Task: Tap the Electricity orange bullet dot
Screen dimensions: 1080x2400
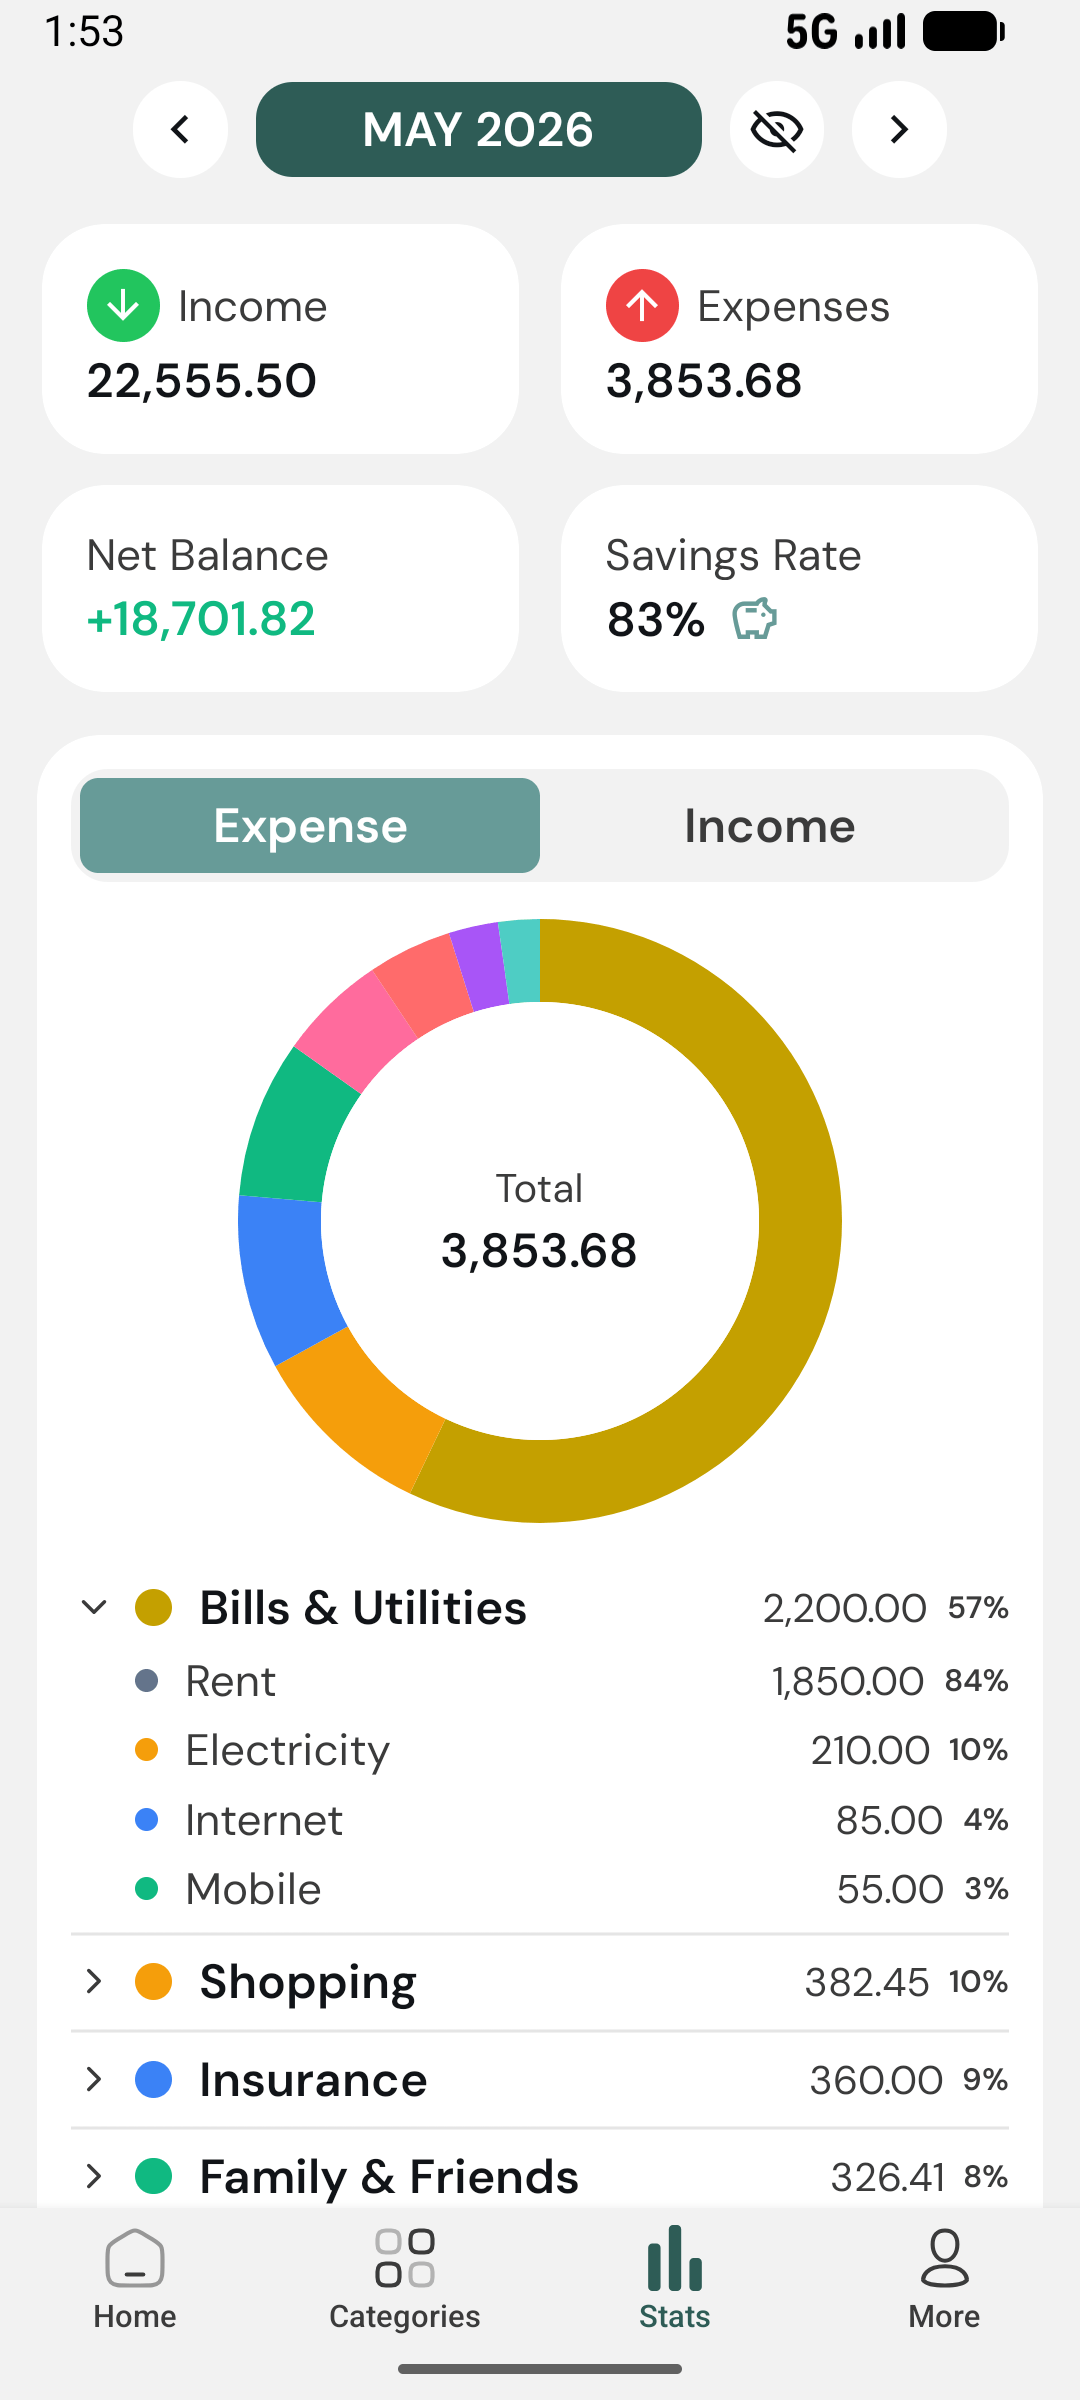Action: [147, 1750]
